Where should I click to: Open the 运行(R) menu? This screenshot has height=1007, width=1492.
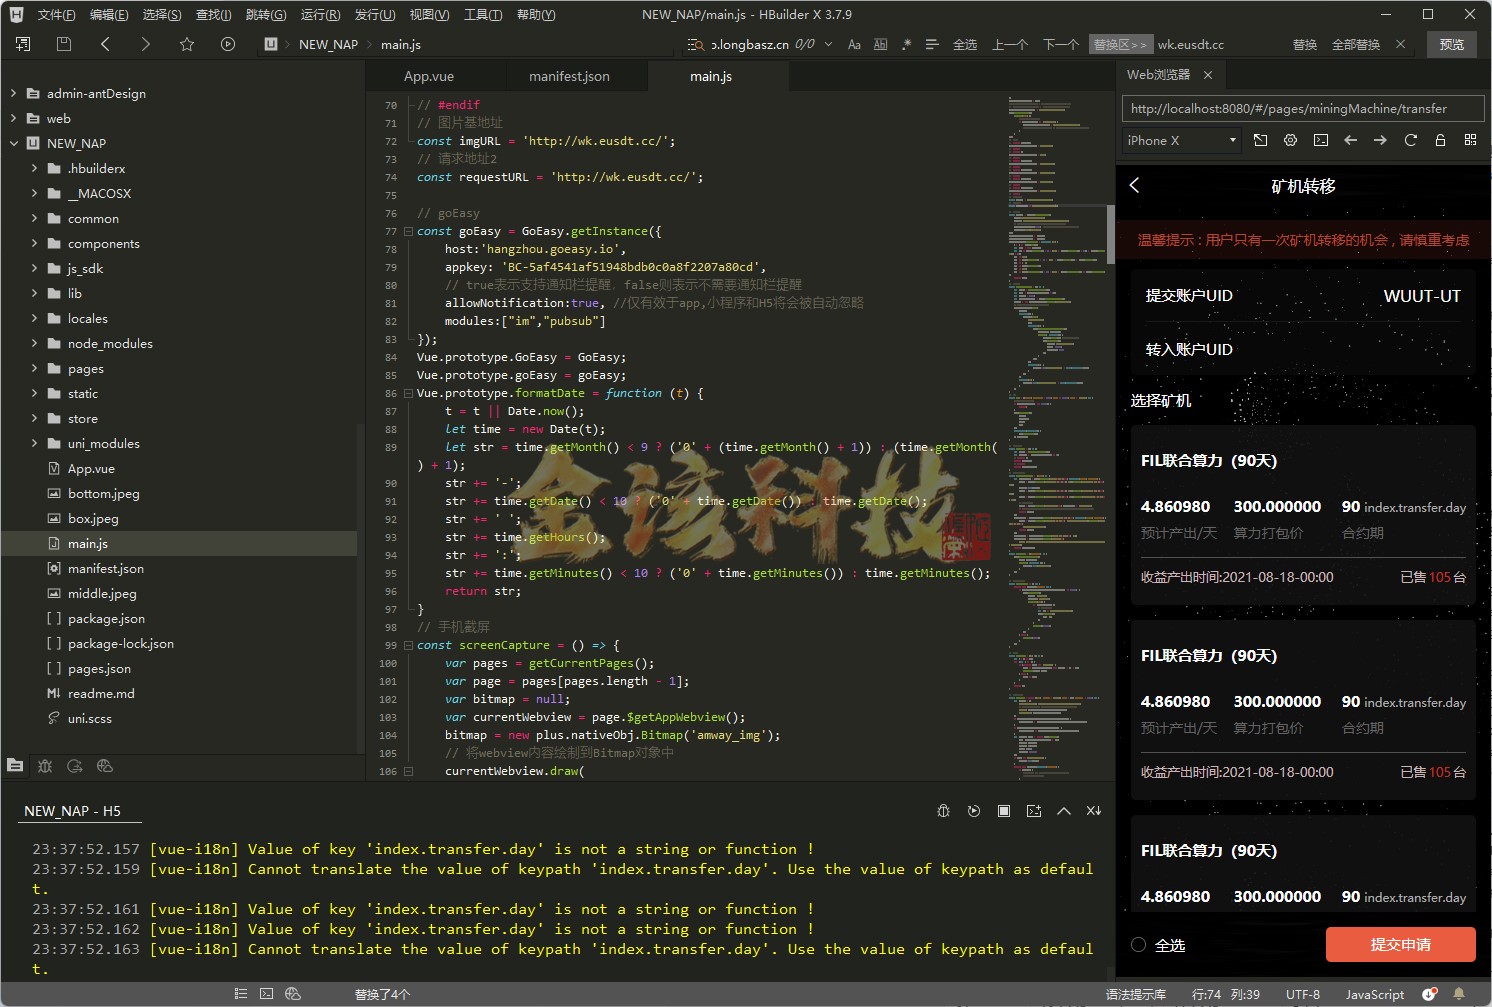click(320, 15)
